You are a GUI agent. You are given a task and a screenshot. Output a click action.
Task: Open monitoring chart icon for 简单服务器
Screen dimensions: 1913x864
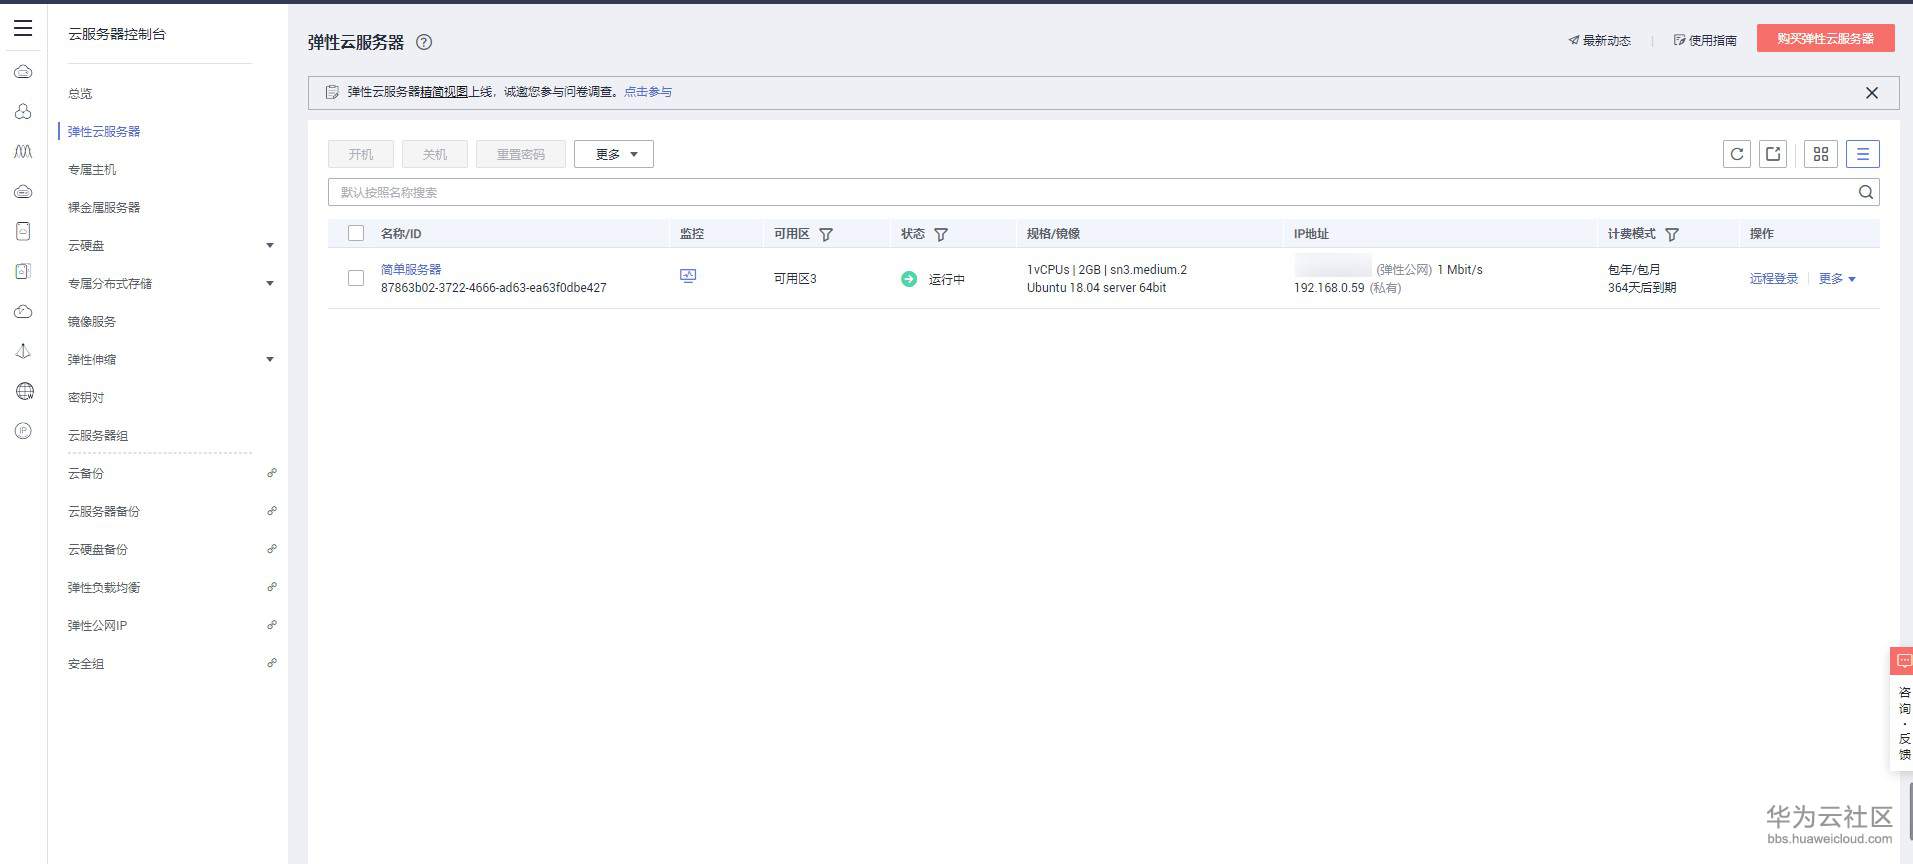[688, 276]
